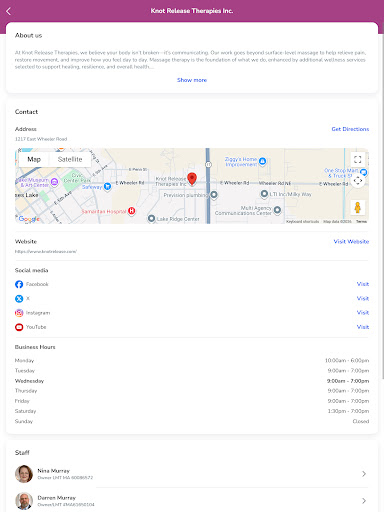Click the museum marker on the map
This screenshot has width=384, height=512.
(x=54, y=182)
